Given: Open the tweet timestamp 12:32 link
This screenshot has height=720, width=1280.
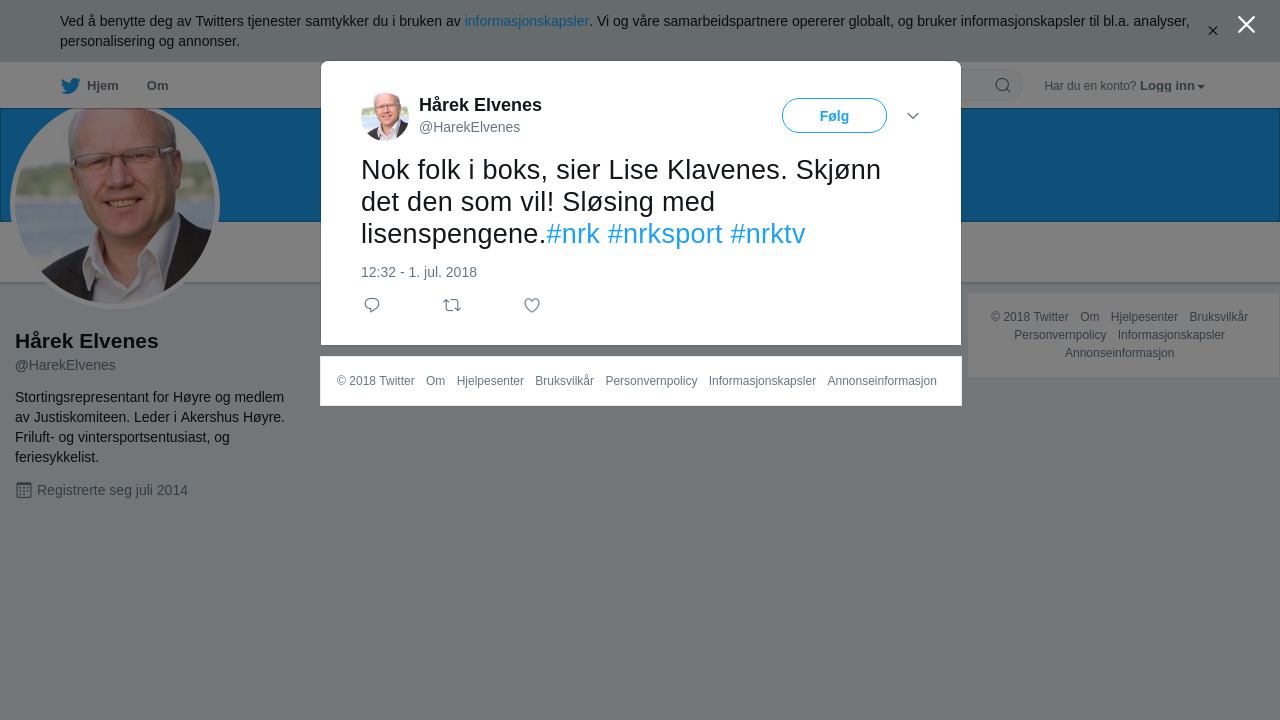Looking at the screenshot, I should click(x=419, y=272).
